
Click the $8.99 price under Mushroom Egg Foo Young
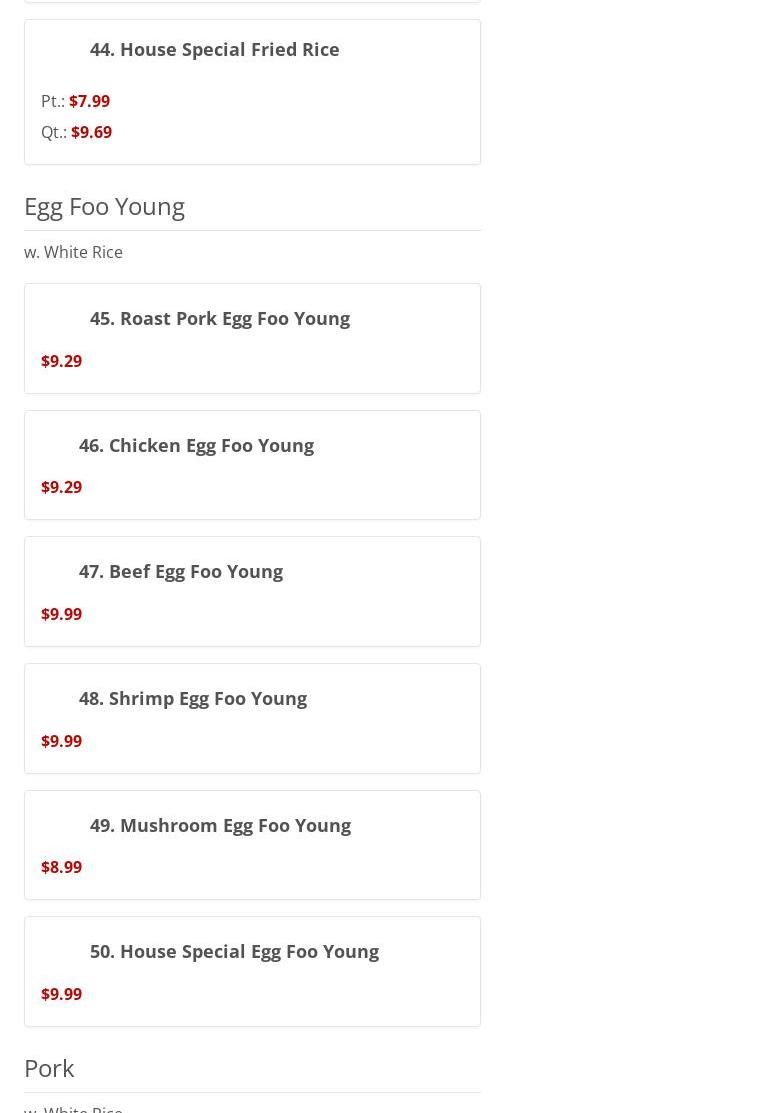[x=61, y=867]
